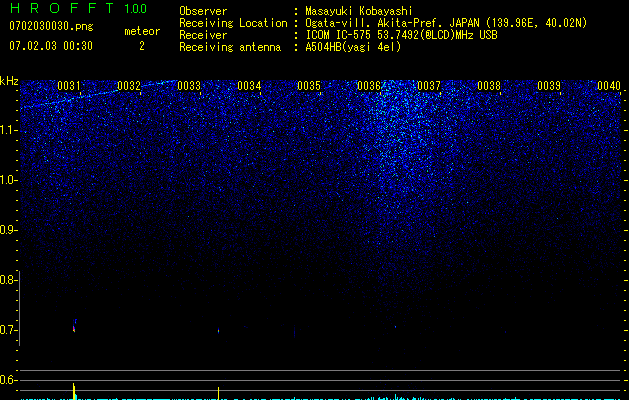Click time marker 0034
The height and width of the screenshot is (400, 629).
pos(249,86)
